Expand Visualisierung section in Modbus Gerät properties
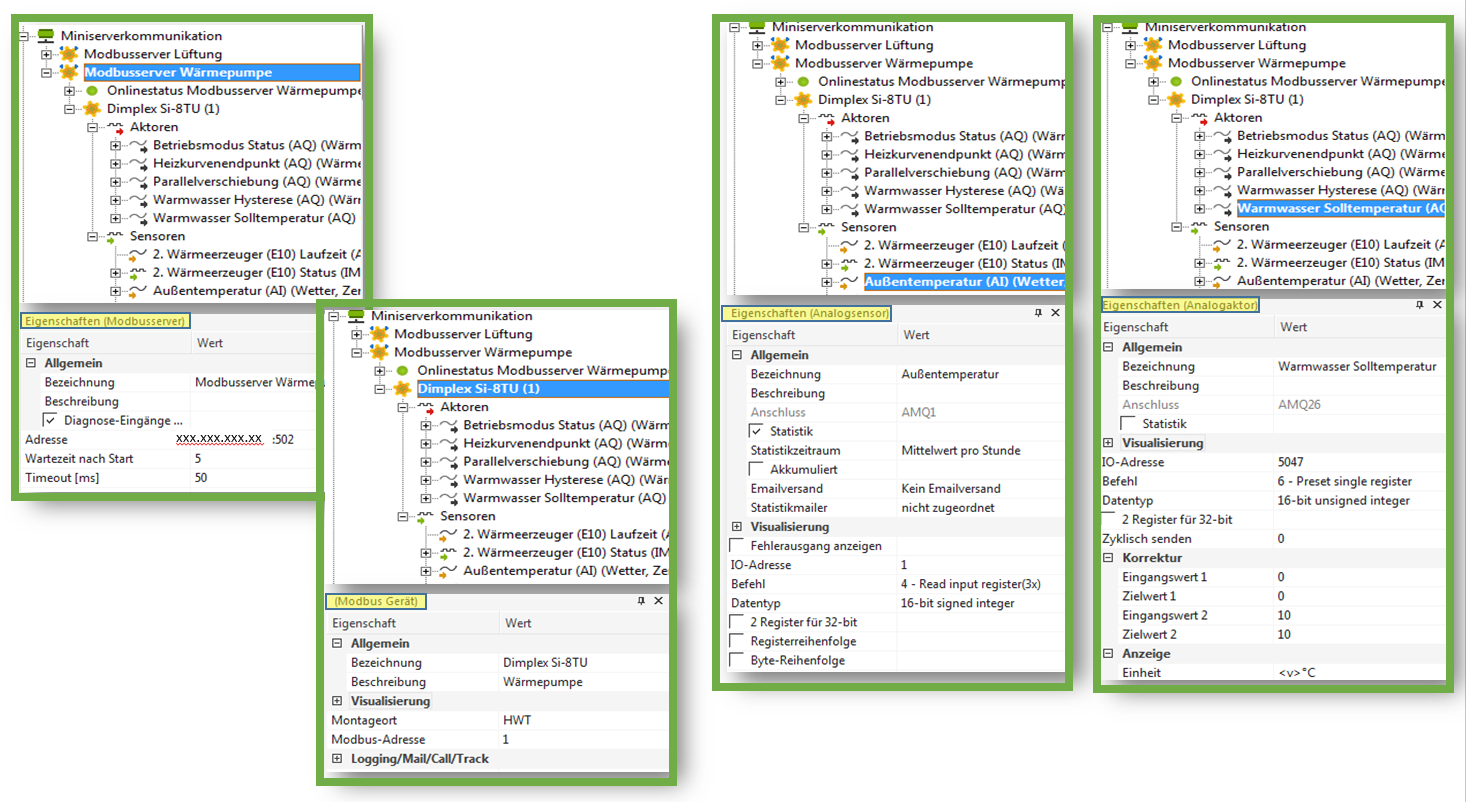This screenshot has height=802, width=1466. coord(336,701)
